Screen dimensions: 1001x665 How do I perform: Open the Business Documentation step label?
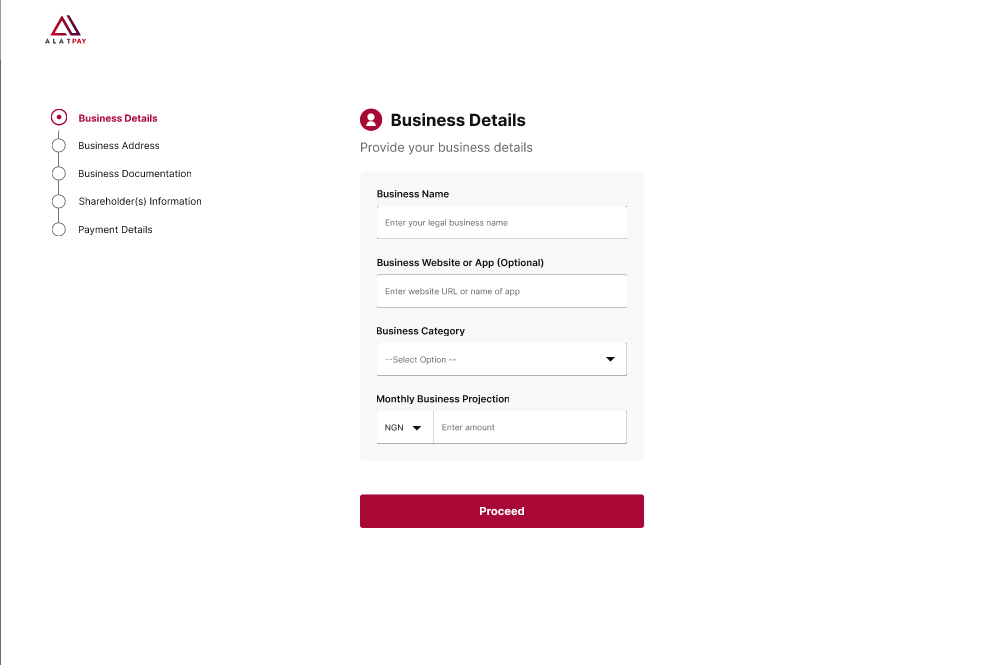pyautogui.click(x=135, y=174)
